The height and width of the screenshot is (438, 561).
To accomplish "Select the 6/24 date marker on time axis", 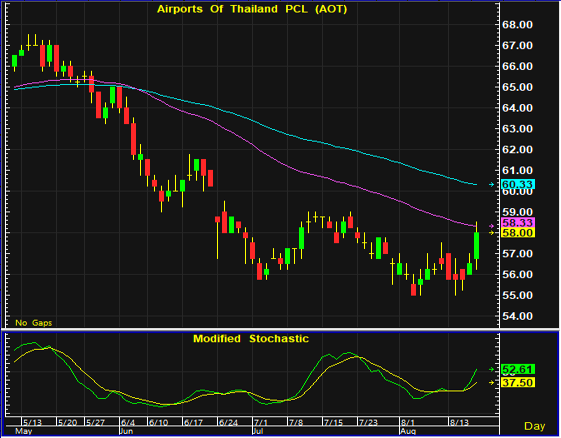I will point(228,423).
